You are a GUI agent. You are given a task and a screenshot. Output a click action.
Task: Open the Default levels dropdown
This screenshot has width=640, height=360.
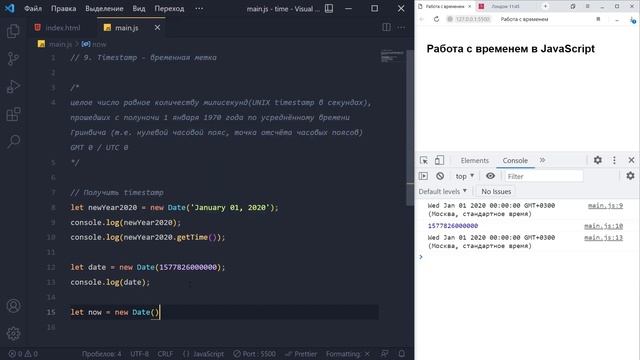tap(442, 191)
